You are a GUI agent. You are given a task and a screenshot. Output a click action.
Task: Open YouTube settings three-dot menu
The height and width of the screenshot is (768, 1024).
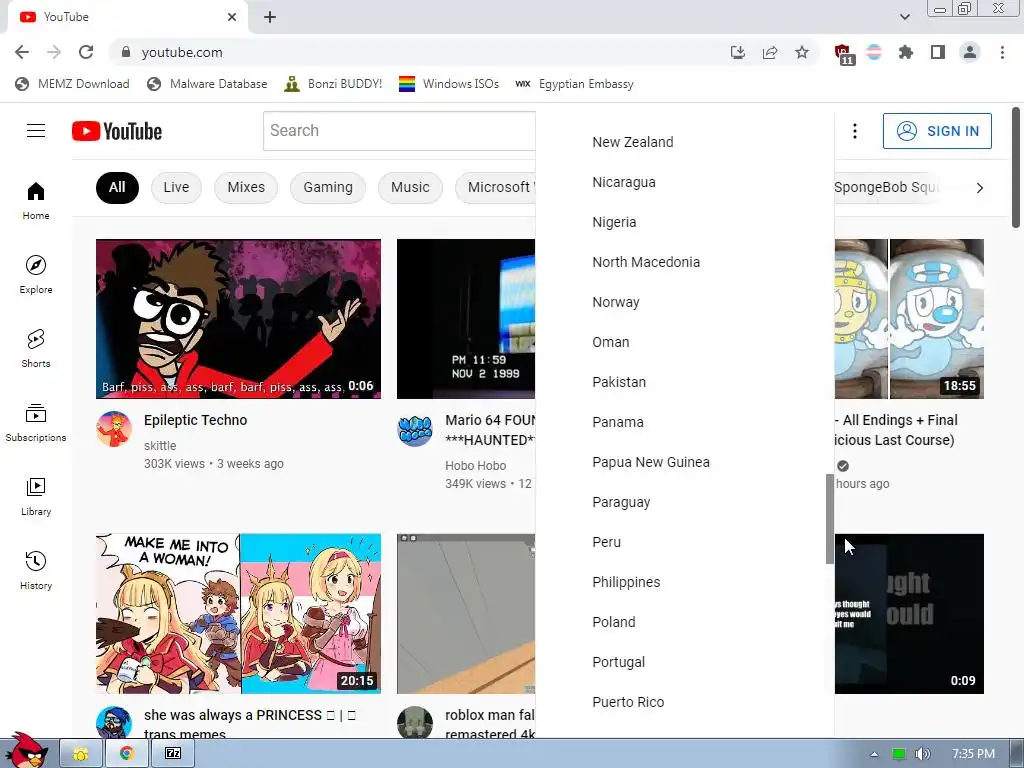[854, 131]
